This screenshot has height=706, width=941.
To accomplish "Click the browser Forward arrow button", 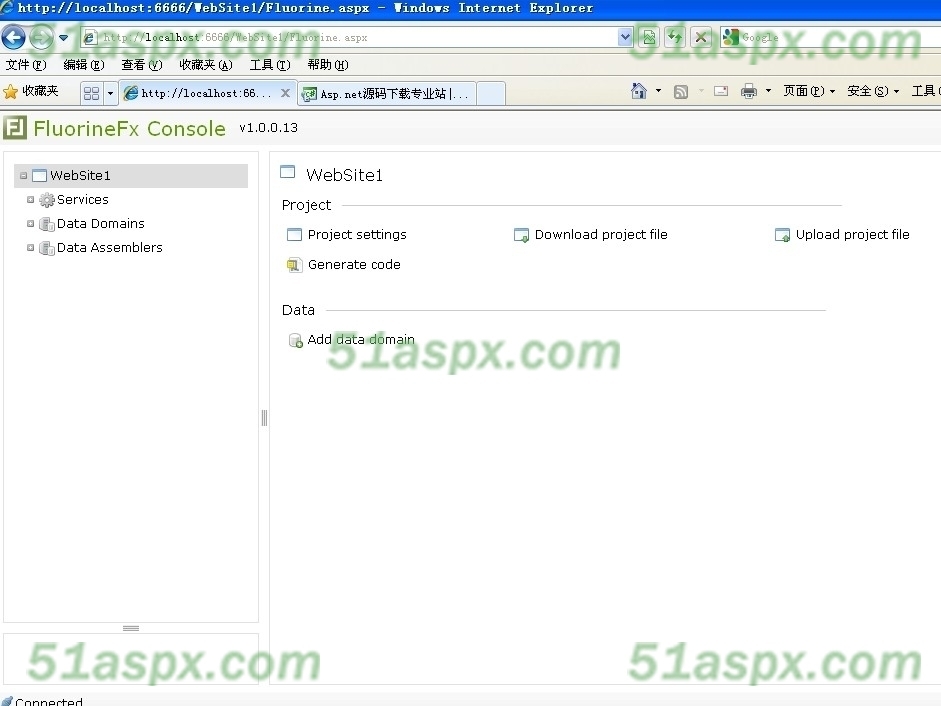I will tap(41, 38).
